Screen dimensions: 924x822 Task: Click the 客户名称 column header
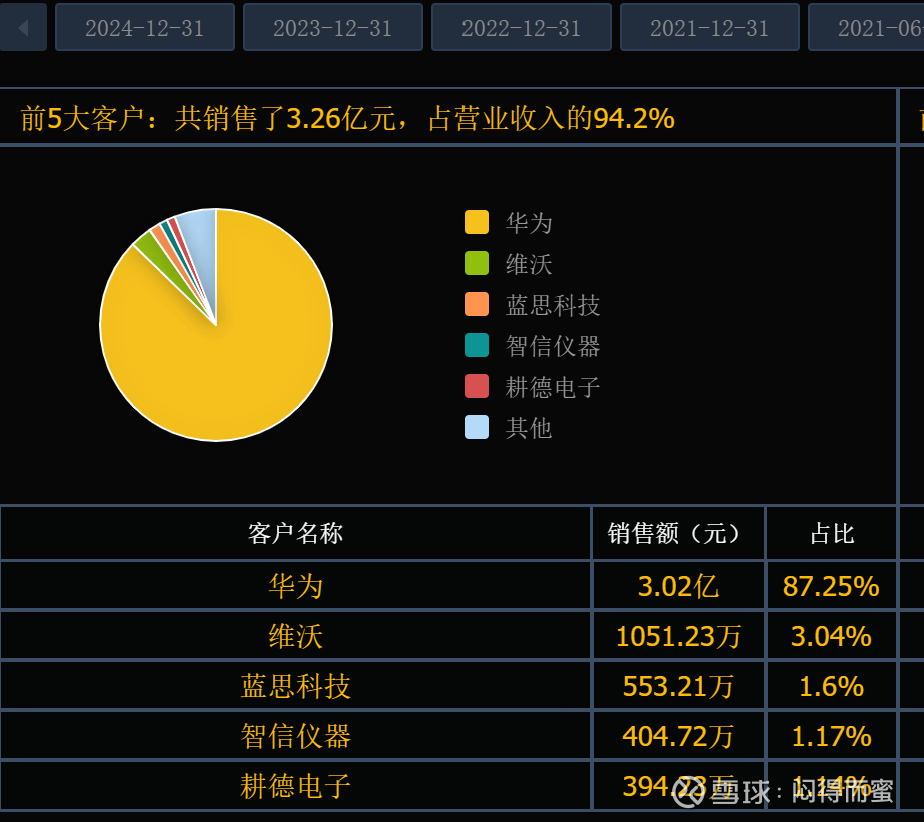(295, 533)
